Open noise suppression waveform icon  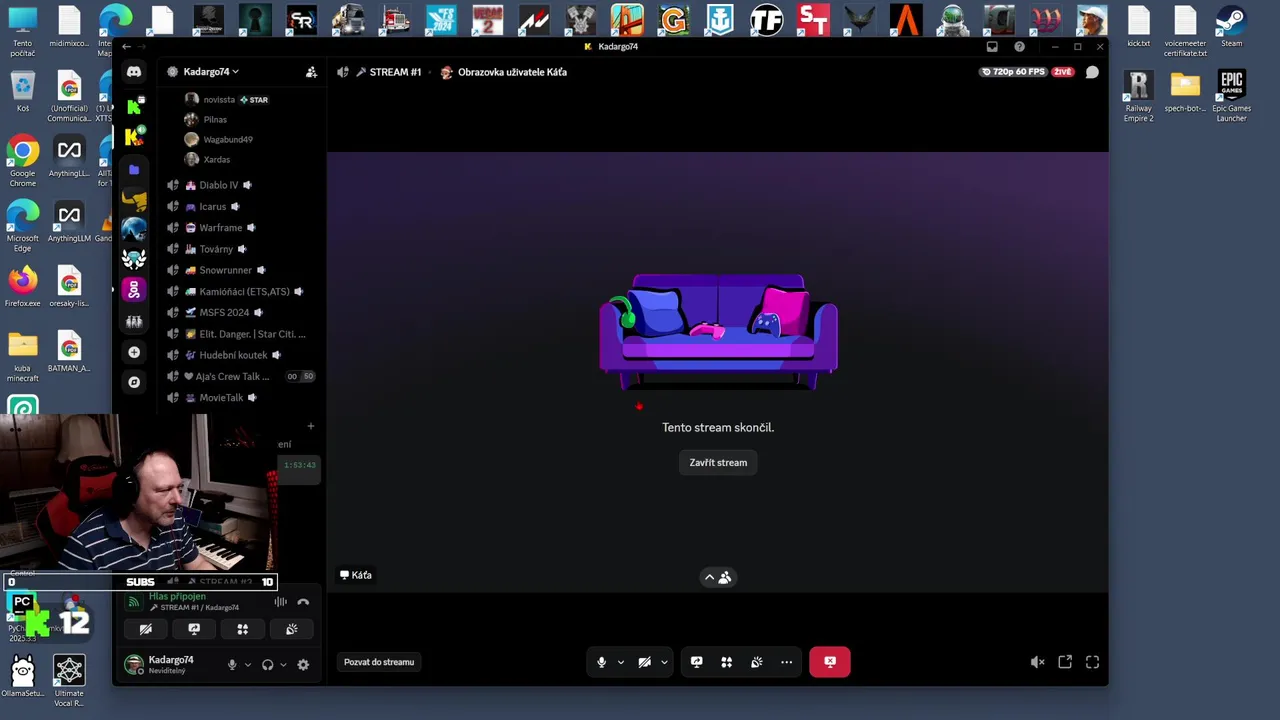tap(281, 602)
